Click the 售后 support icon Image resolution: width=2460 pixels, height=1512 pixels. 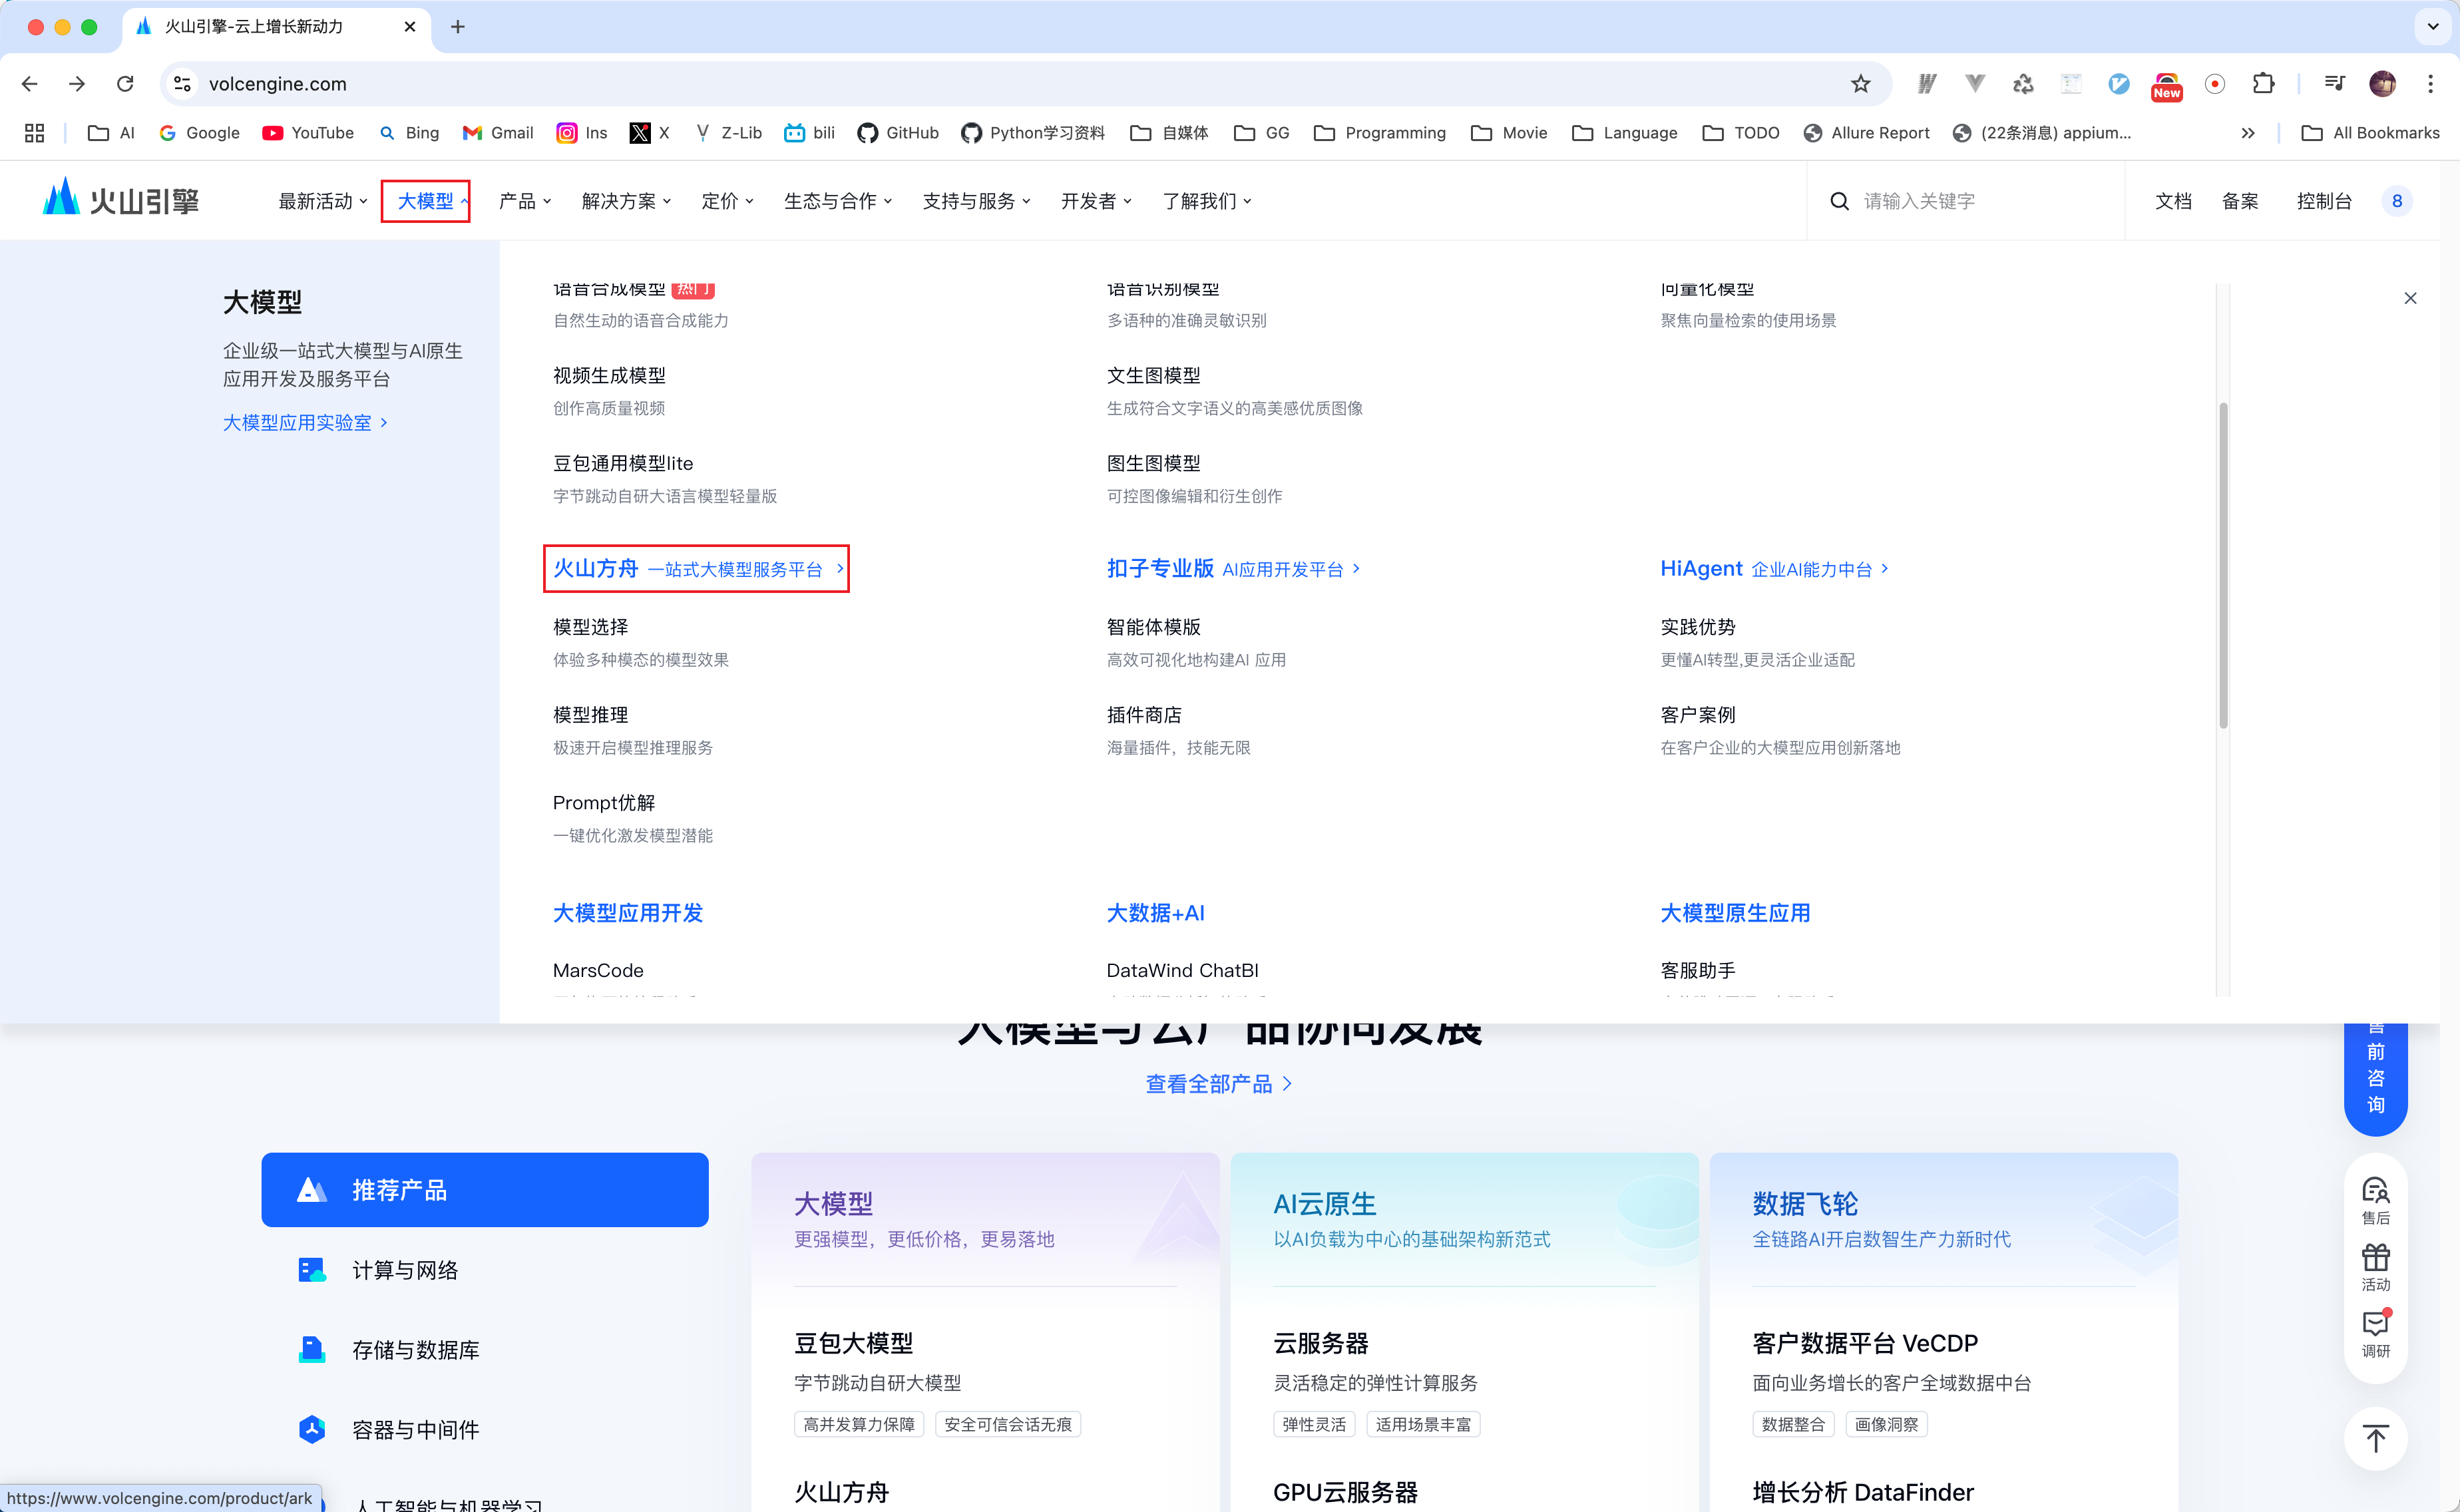point(2375,1200)
